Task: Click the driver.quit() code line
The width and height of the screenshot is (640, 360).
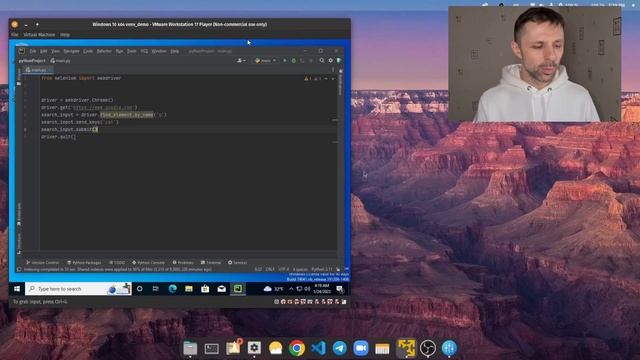Action: [x=58, y=137]
